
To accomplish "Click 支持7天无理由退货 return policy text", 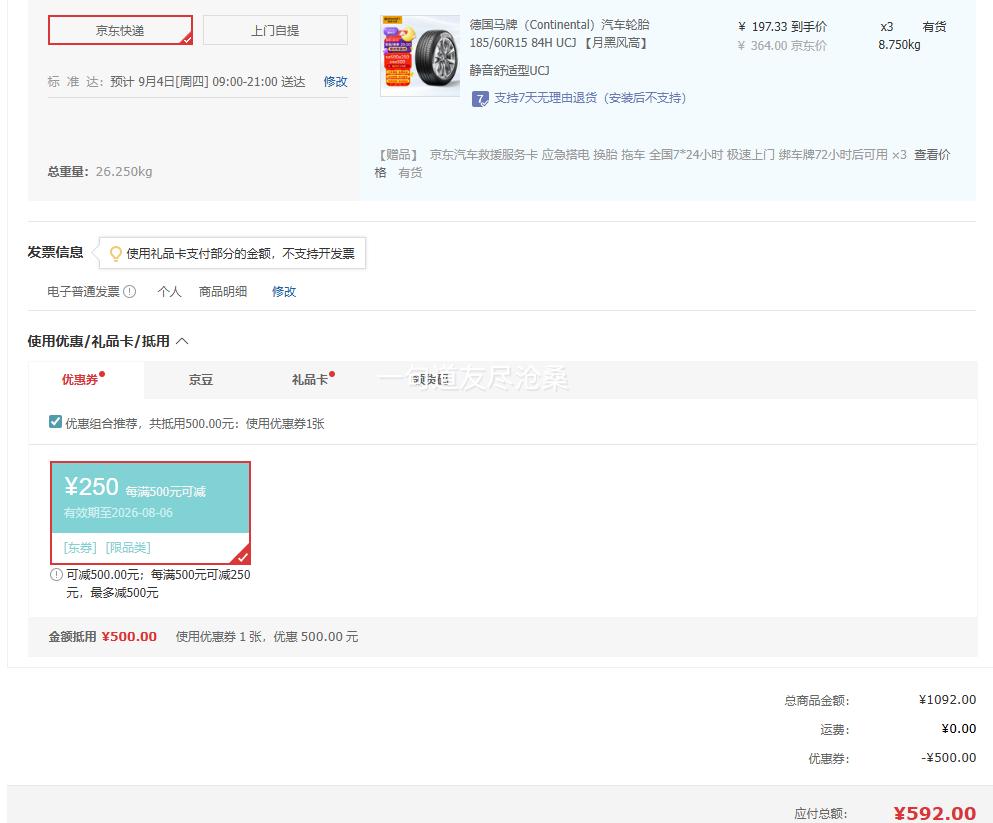I will click(590, 97).
